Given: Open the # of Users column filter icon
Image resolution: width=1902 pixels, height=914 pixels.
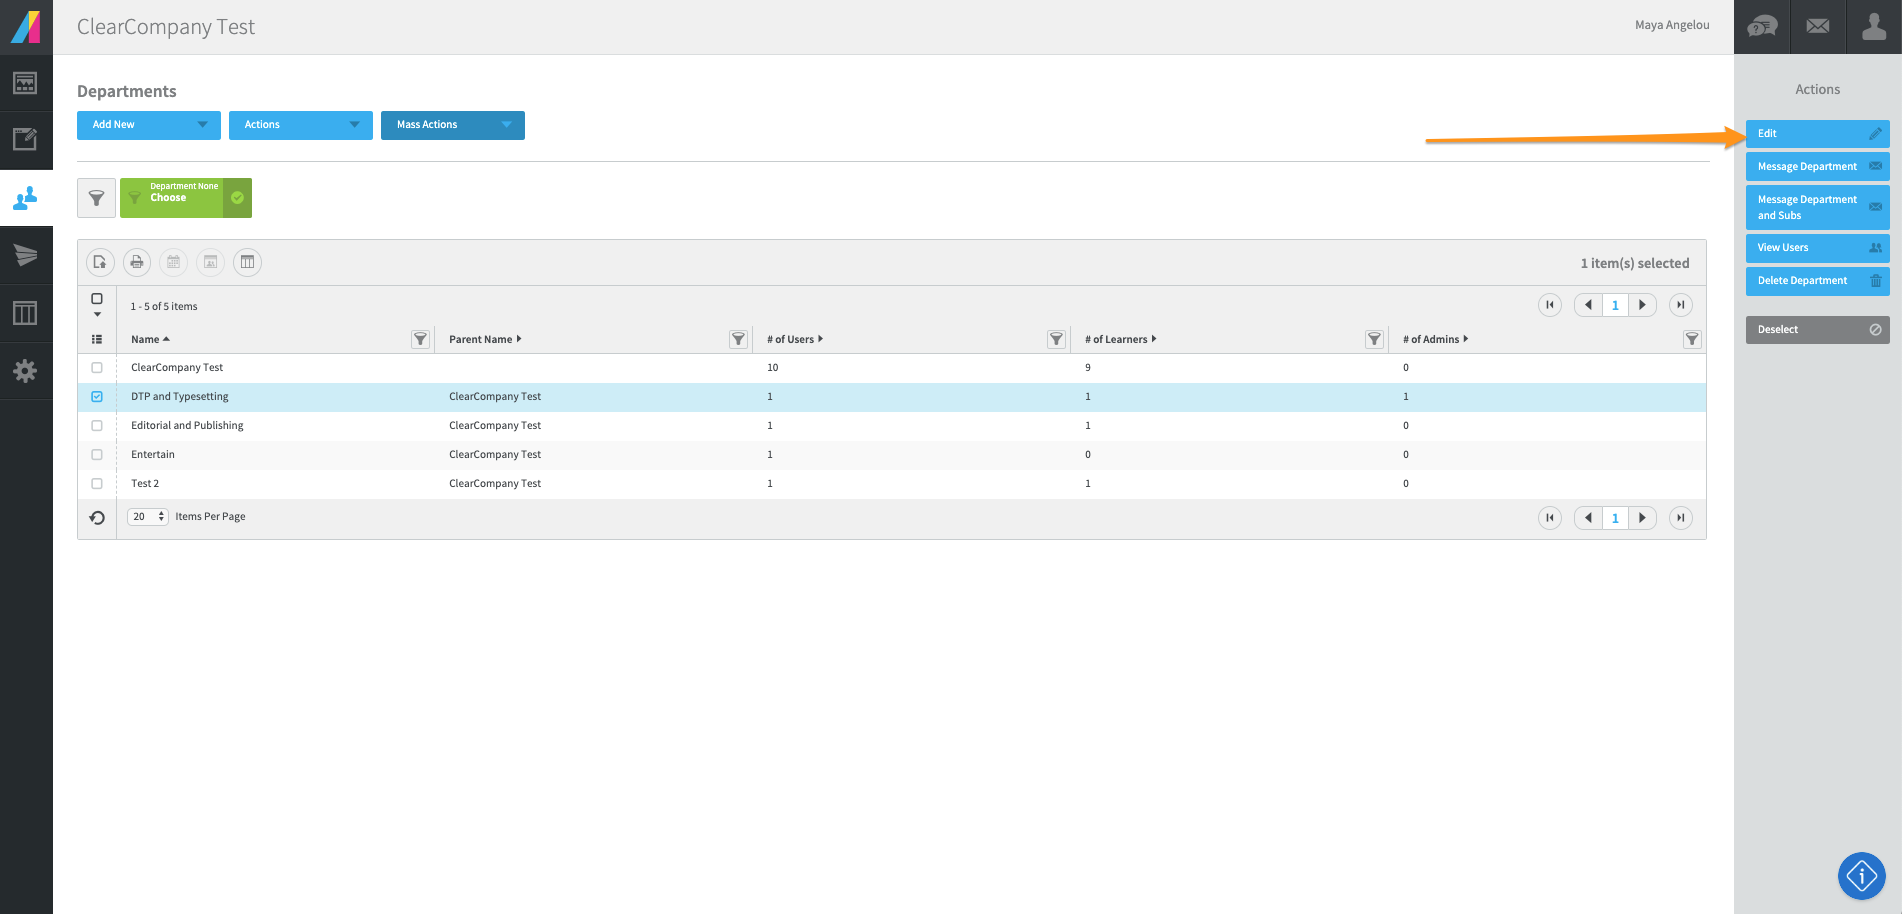Looking at the screenshot, I should click(1056, 339).
